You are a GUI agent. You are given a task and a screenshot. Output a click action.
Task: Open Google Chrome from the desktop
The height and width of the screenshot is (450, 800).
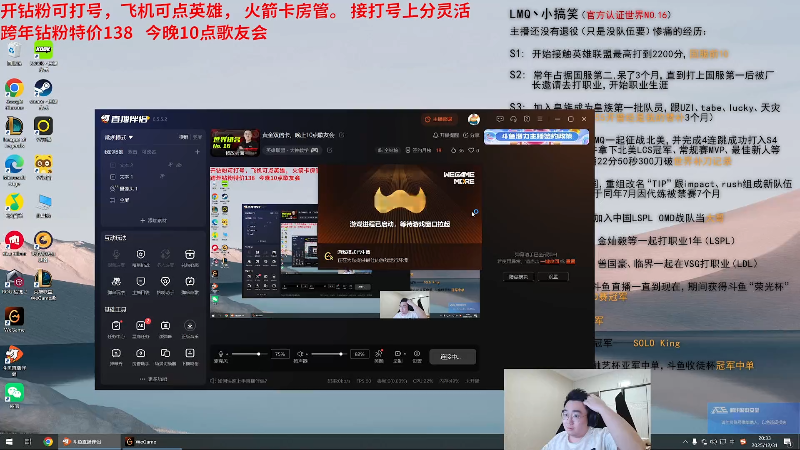point(14,94)
